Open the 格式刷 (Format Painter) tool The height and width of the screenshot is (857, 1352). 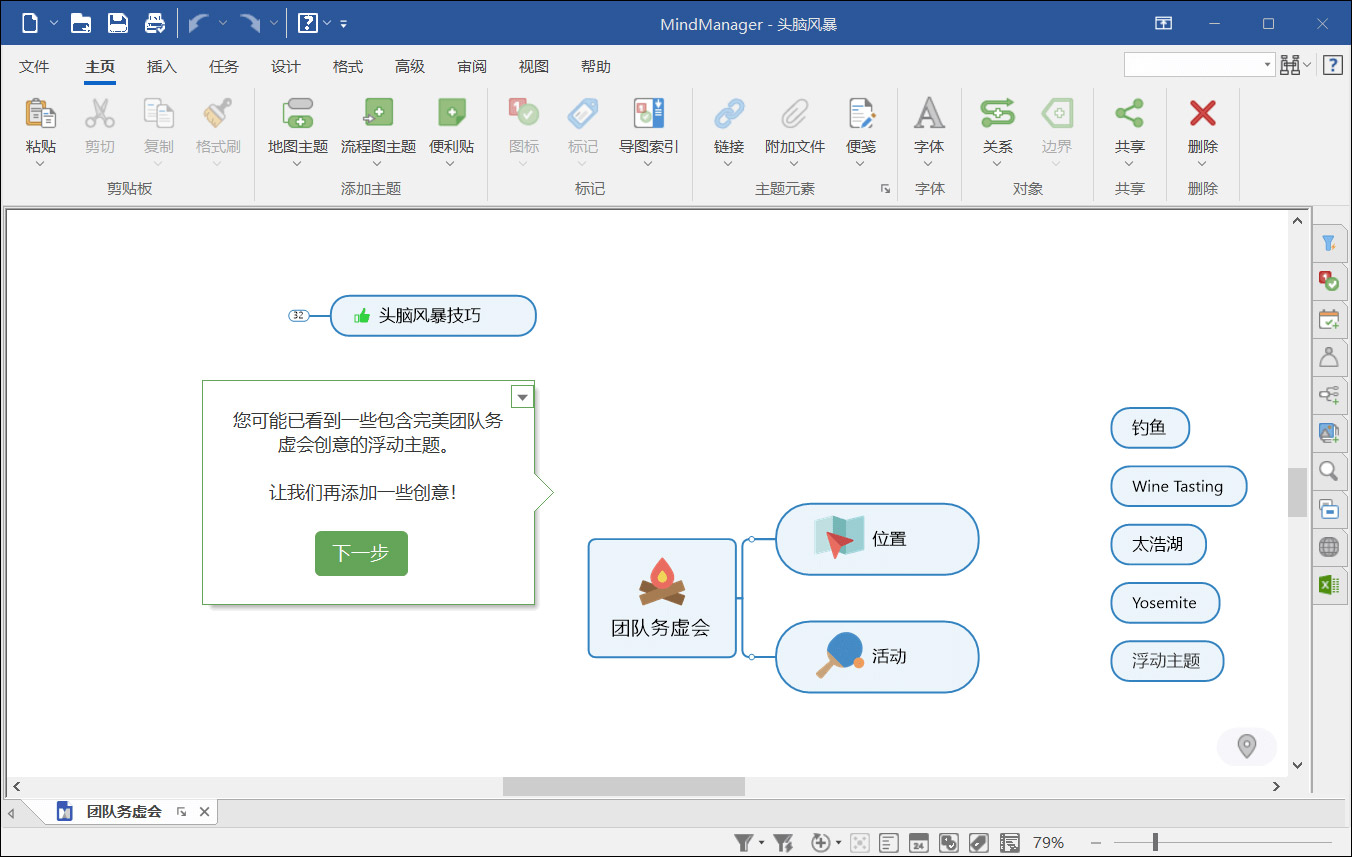coord(218,130)
